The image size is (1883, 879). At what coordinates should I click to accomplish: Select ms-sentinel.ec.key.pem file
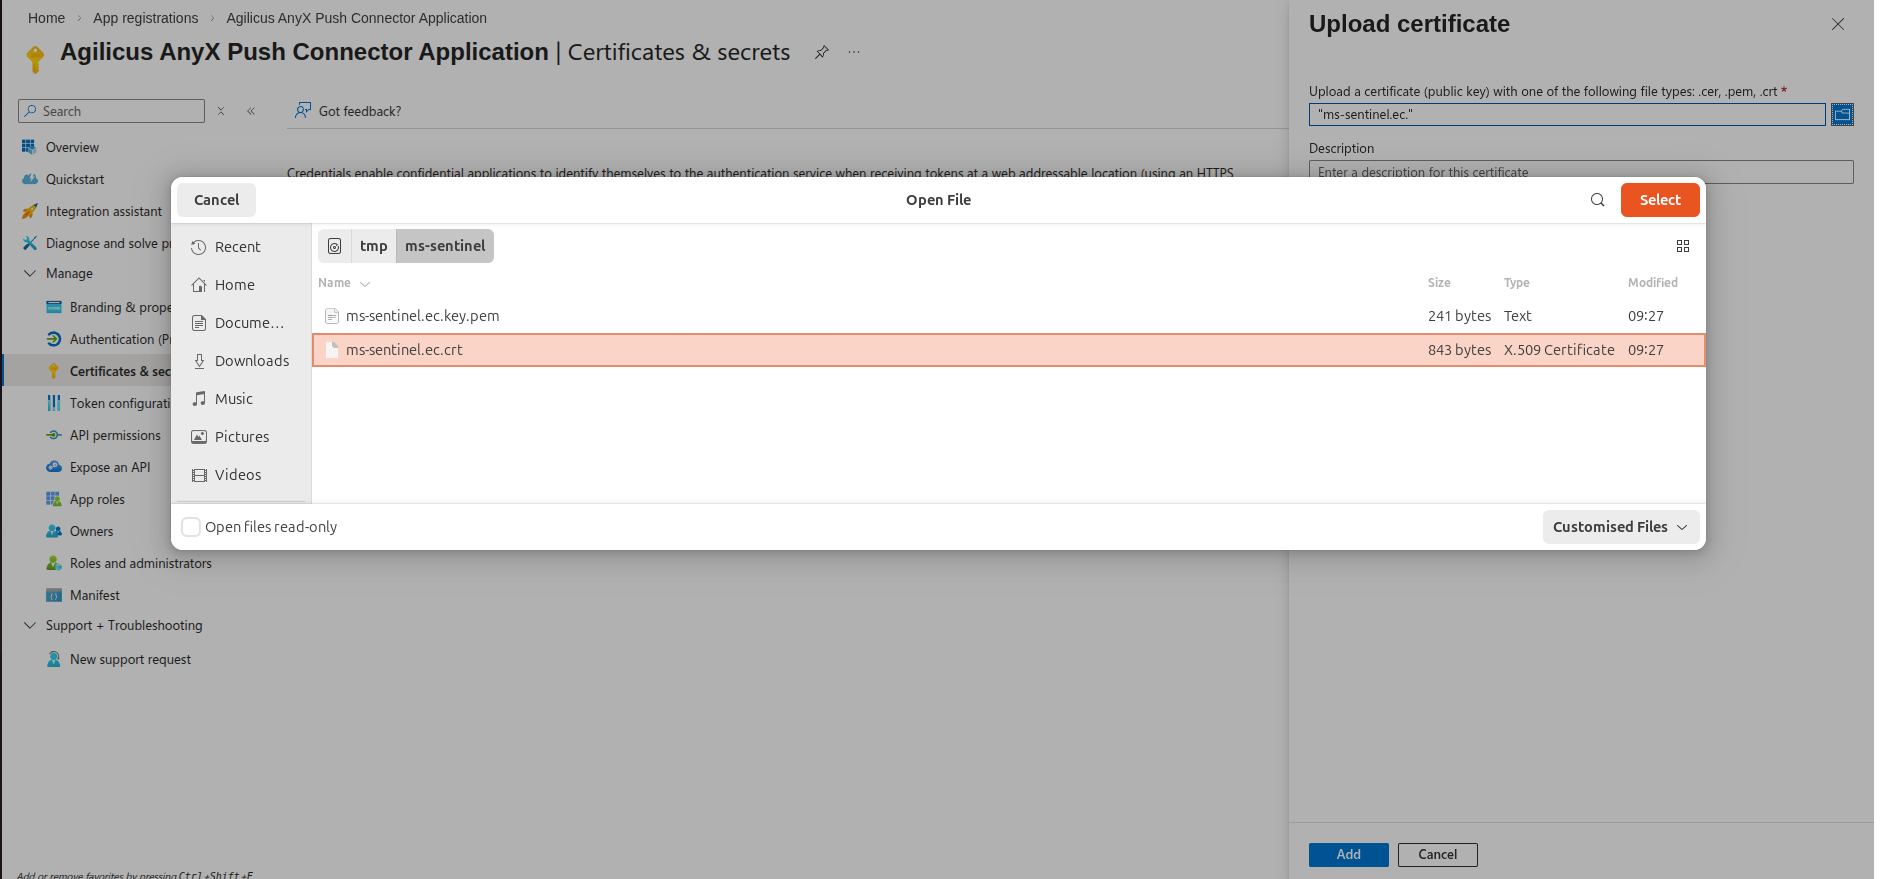point(1008,316)
